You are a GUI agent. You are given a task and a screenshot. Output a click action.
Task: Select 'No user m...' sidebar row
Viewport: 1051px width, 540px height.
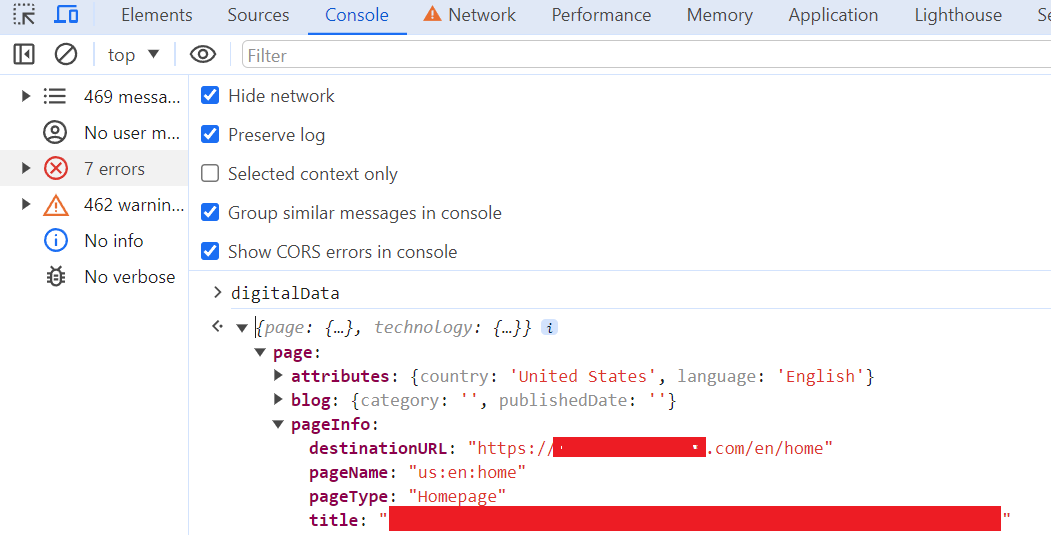coord(94,133)
